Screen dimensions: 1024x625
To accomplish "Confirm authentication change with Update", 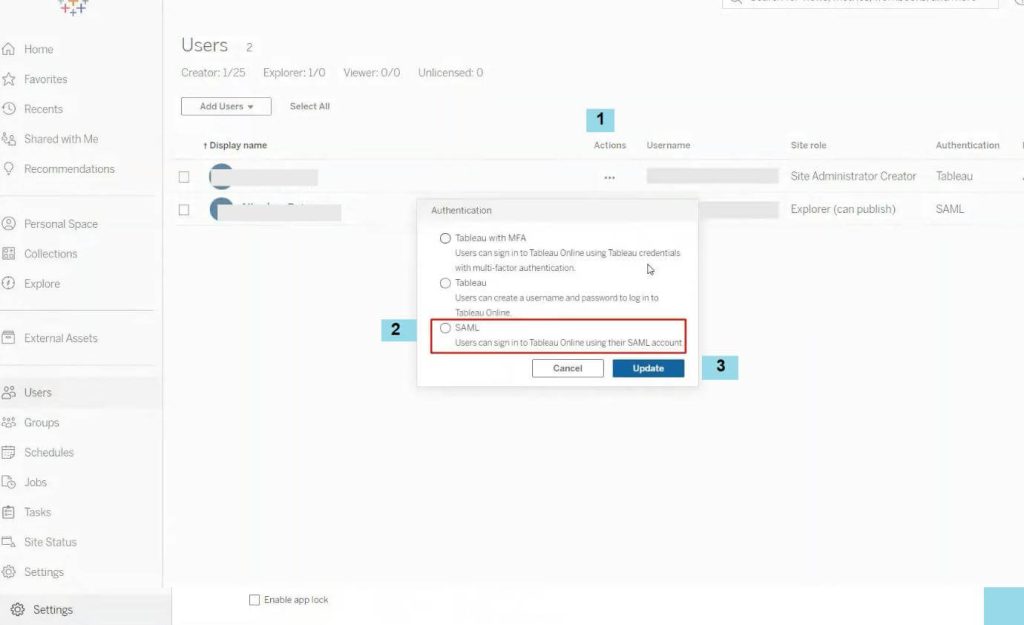I will [648, 368].
